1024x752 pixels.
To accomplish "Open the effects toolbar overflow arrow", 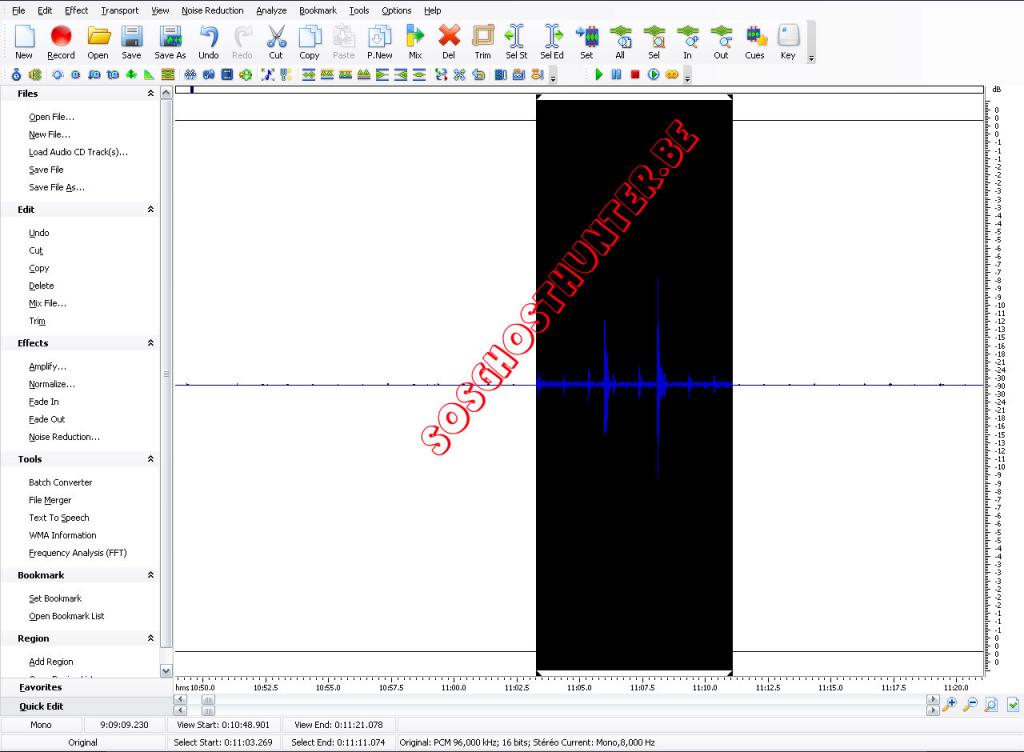I will [x=553, y=78].
